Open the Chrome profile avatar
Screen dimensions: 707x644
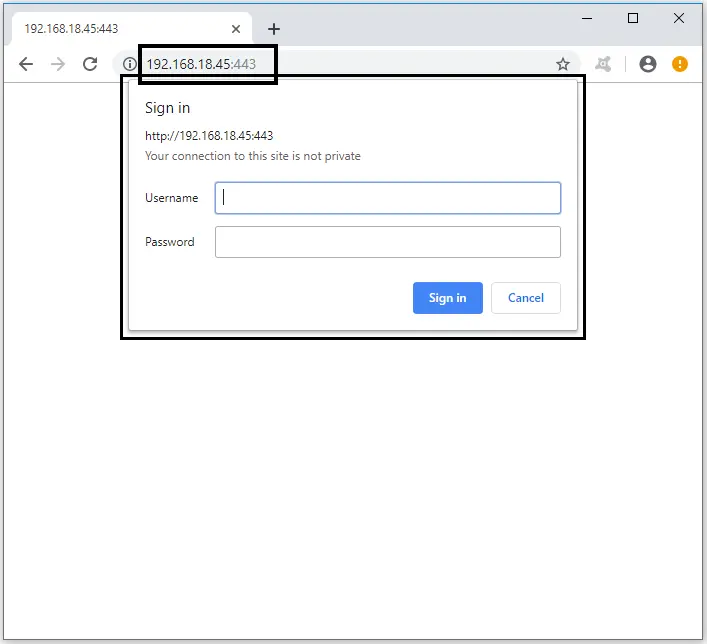648,64
